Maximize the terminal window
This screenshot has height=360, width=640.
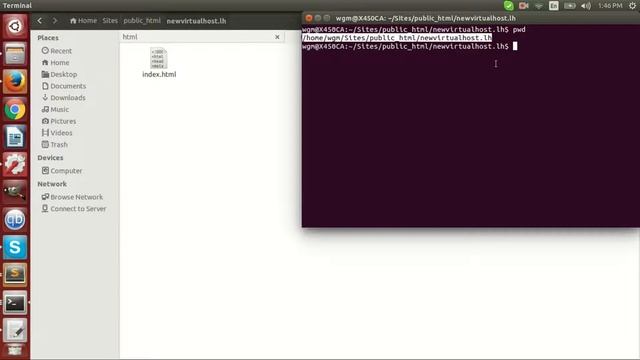click(x=327, y=18)
